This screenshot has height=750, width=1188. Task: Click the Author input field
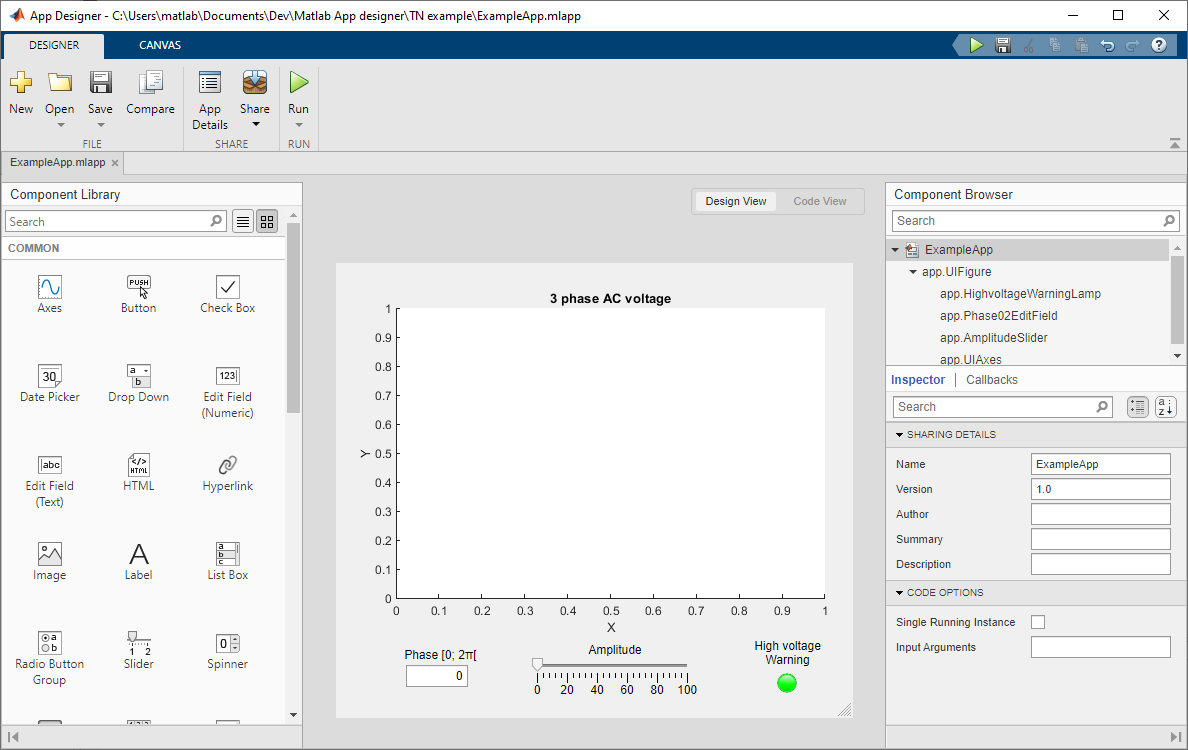click(x=1100, y=514)
